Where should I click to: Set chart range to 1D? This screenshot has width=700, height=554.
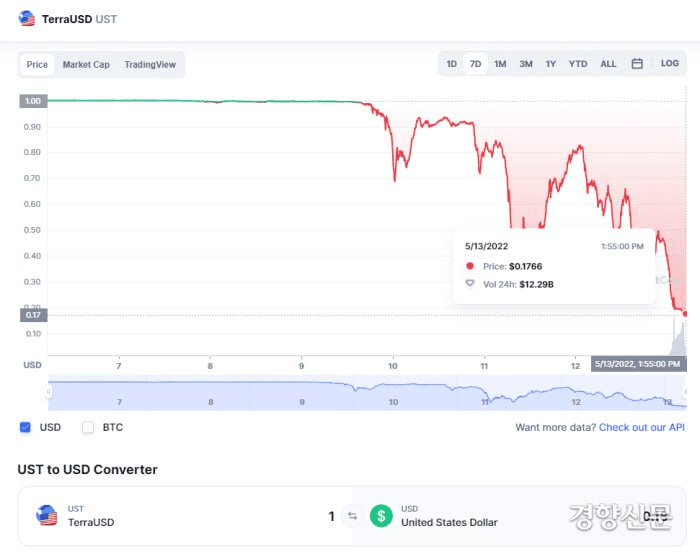pyautogui.click(x=452, y=64)
